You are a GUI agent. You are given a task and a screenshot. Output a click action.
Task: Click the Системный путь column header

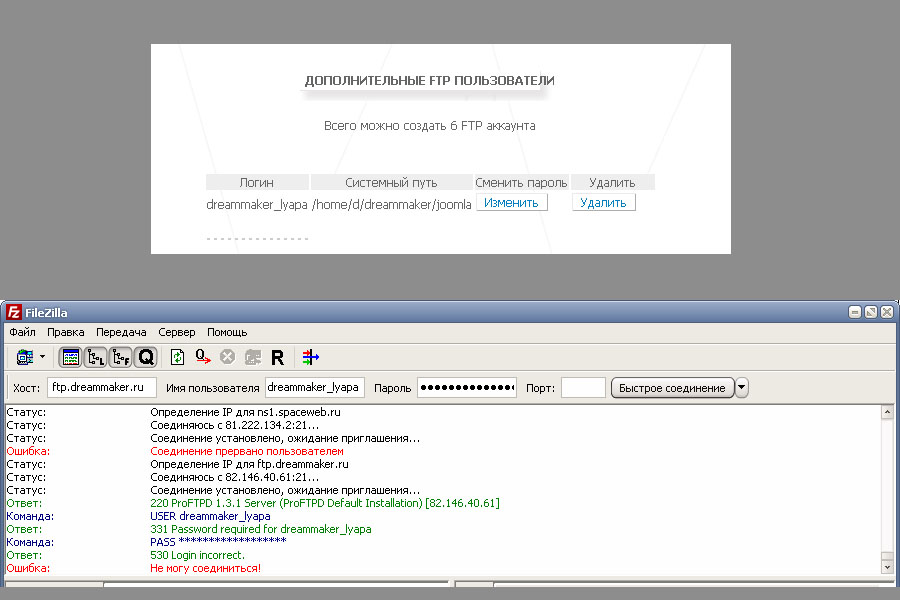[391, 183]
